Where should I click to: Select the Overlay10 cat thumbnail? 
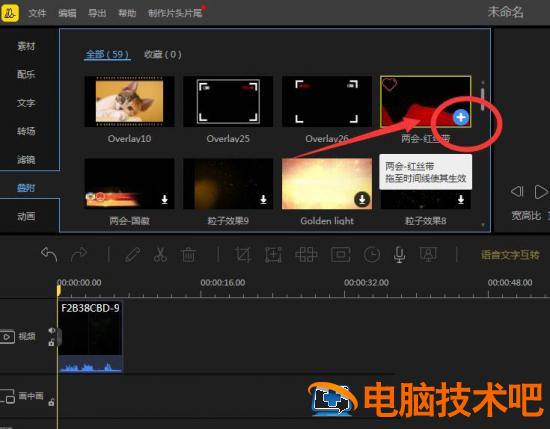(129, 101)
